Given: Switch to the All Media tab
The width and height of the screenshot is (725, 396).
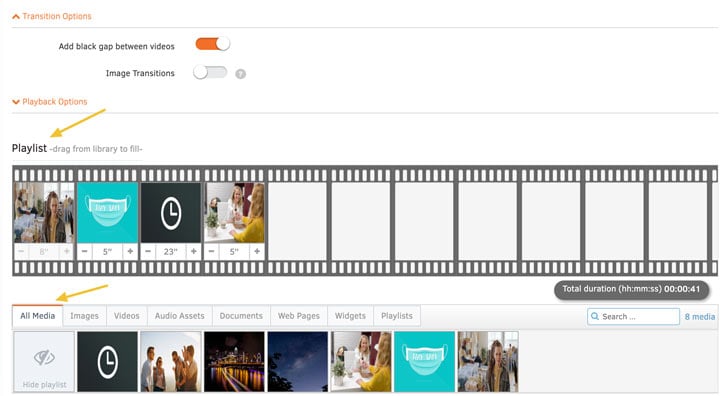Looking at the screenshot, I should (37, 316).
